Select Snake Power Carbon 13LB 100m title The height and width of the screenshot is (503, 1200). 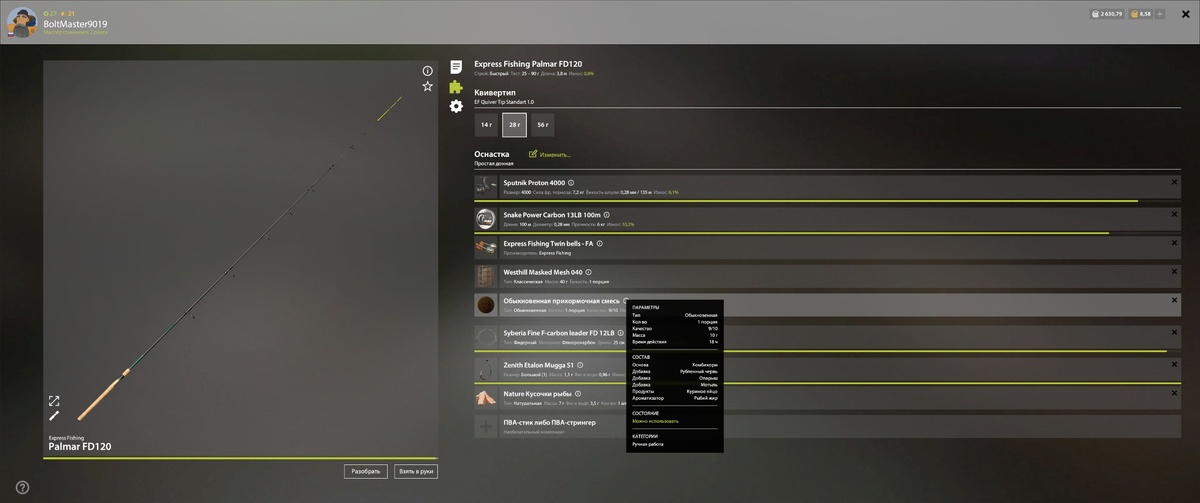552,214
